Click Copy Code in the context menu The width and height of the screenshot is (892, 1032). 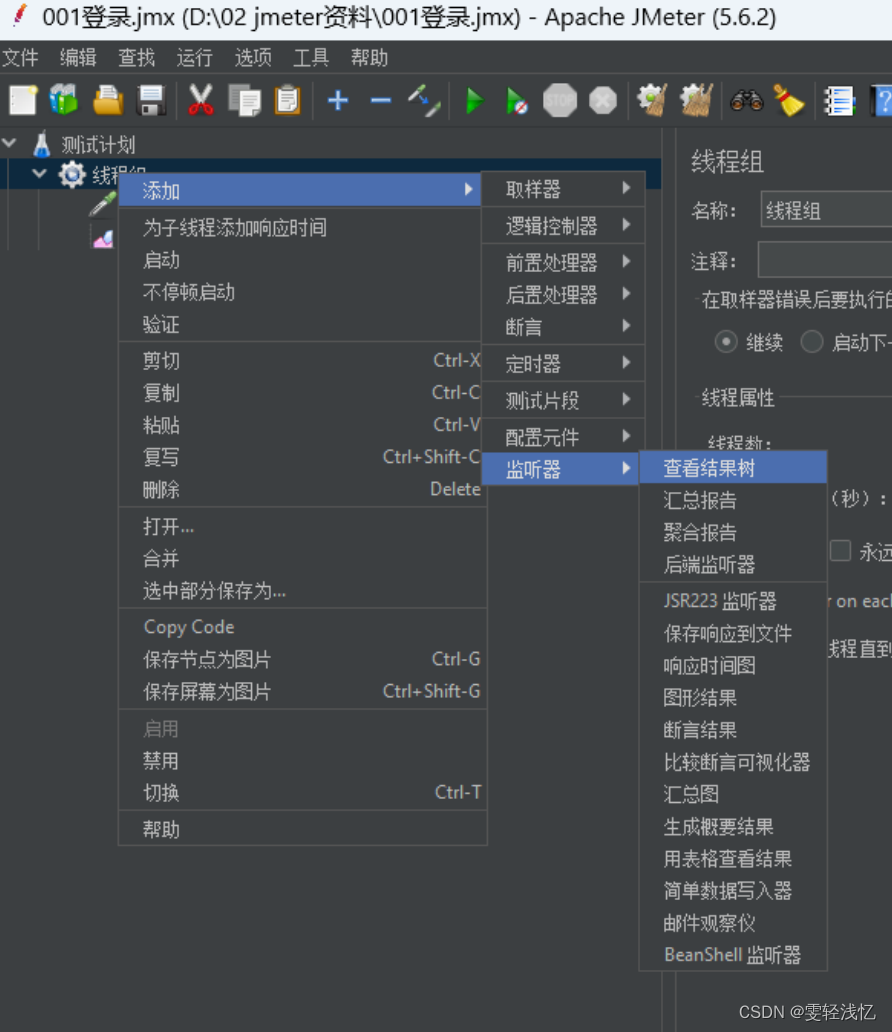(x=189, y=627)
